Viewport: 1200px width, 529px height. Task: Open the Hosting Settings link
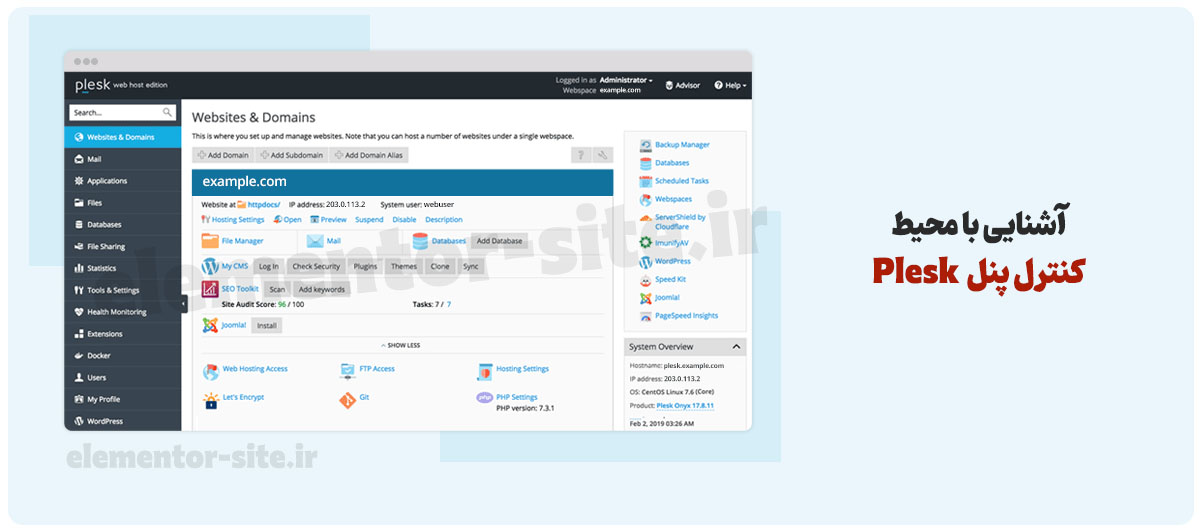238,220
